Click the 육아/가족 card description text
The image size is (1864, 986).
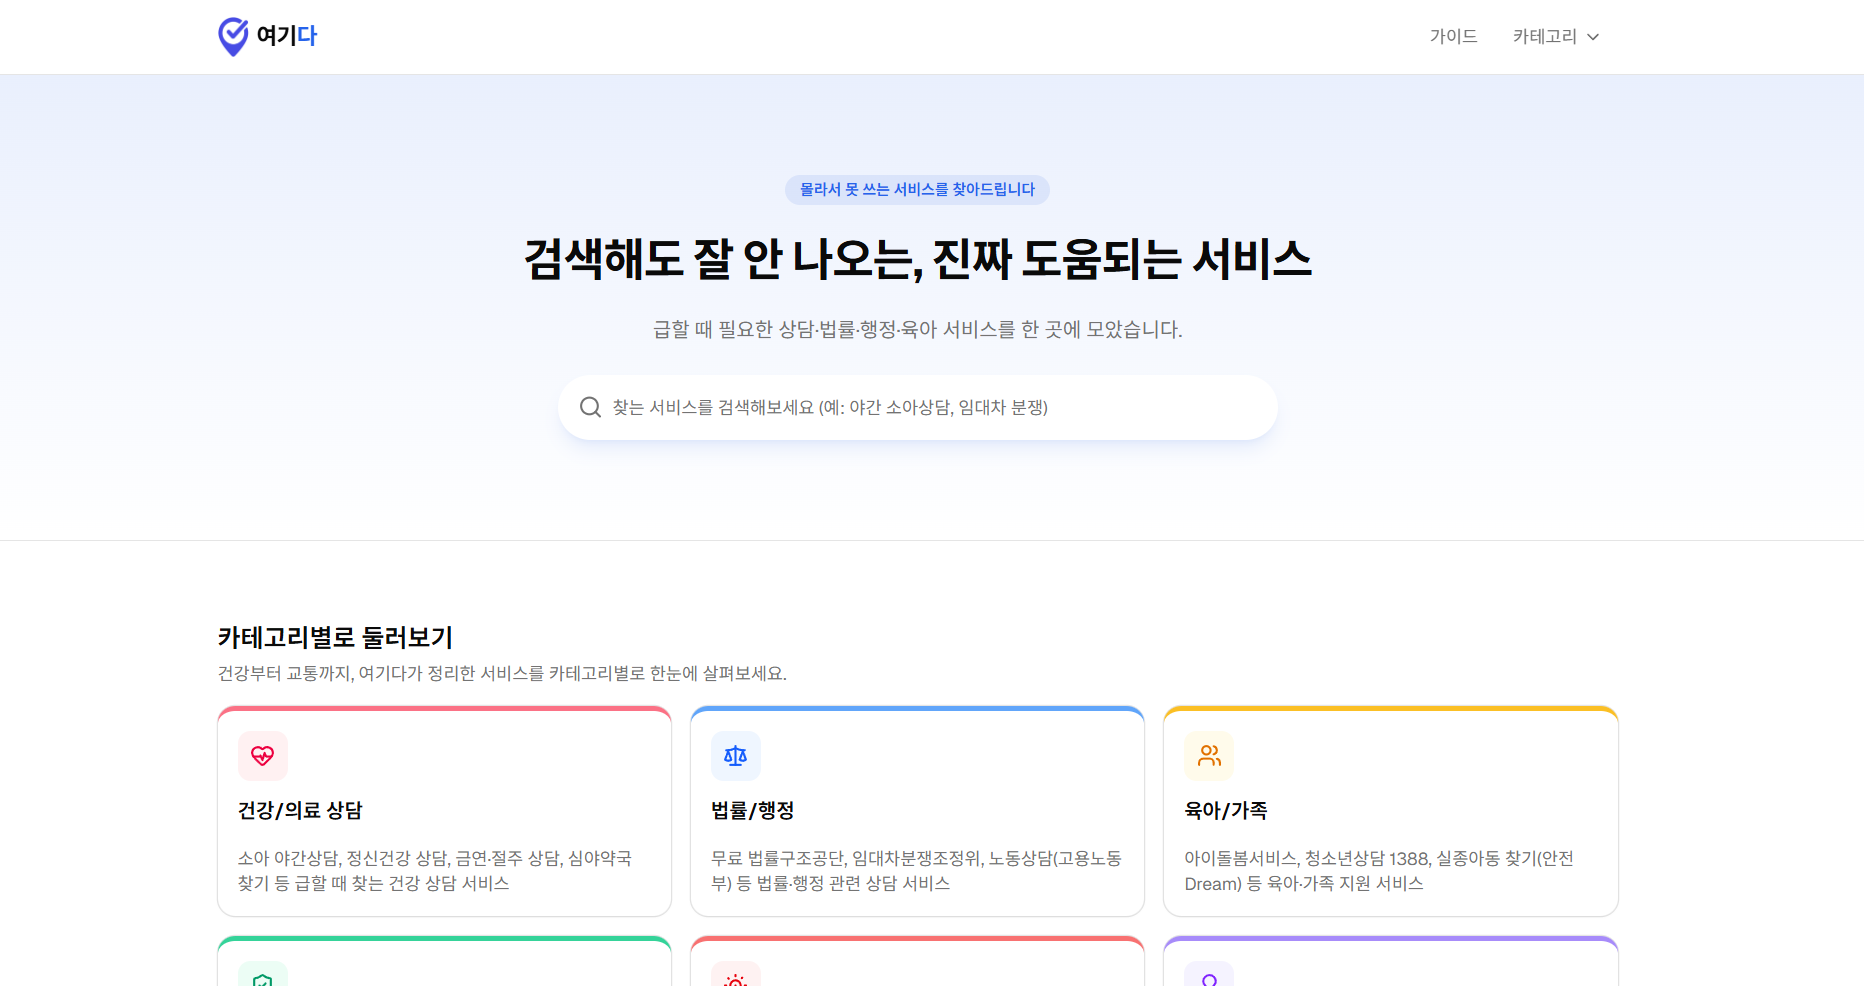click(1379, 871)
